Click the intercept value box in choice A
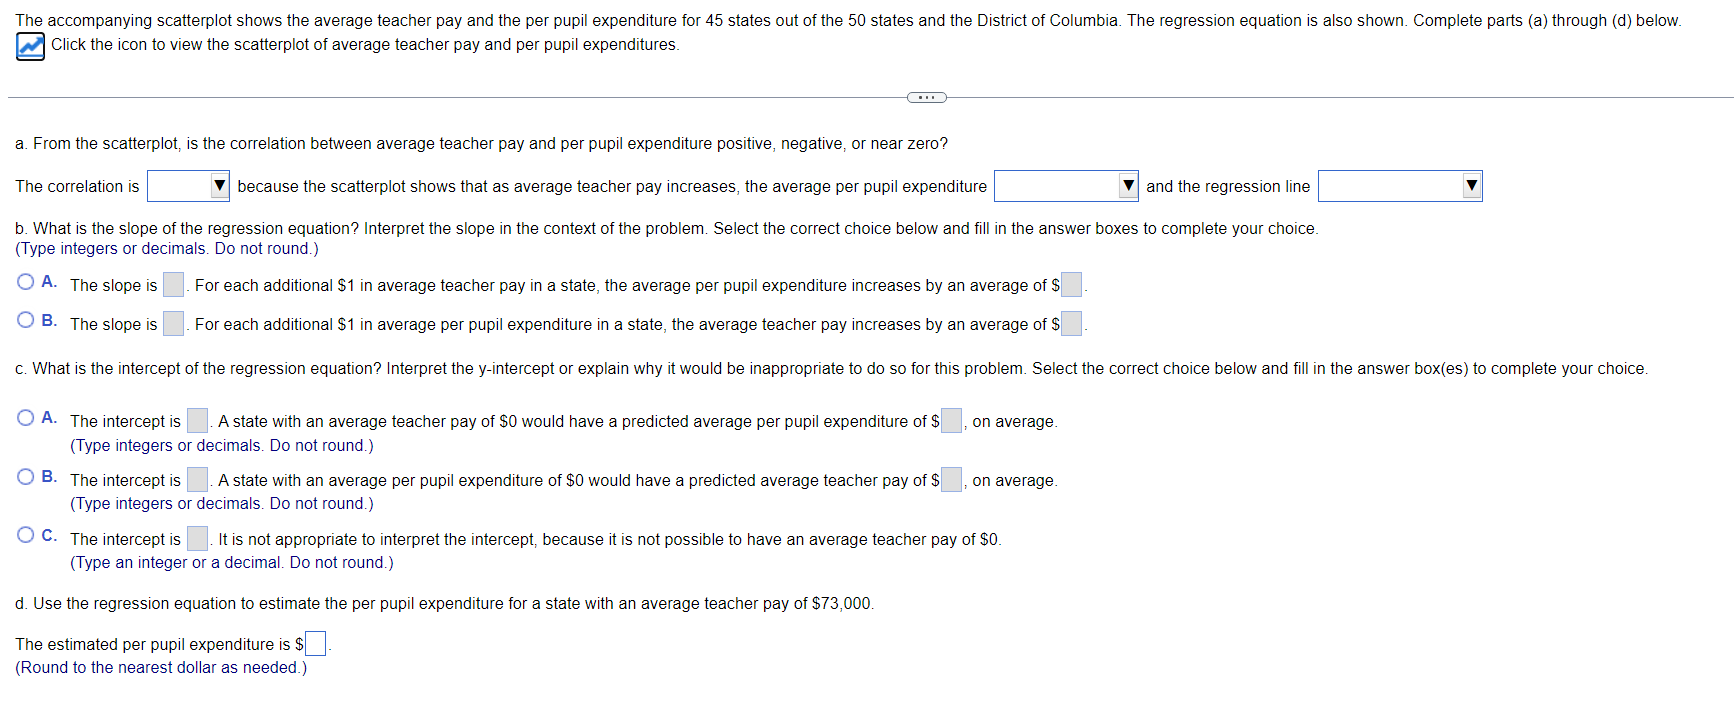Viewport: 1734px width, 704px height. pos(197,420)
